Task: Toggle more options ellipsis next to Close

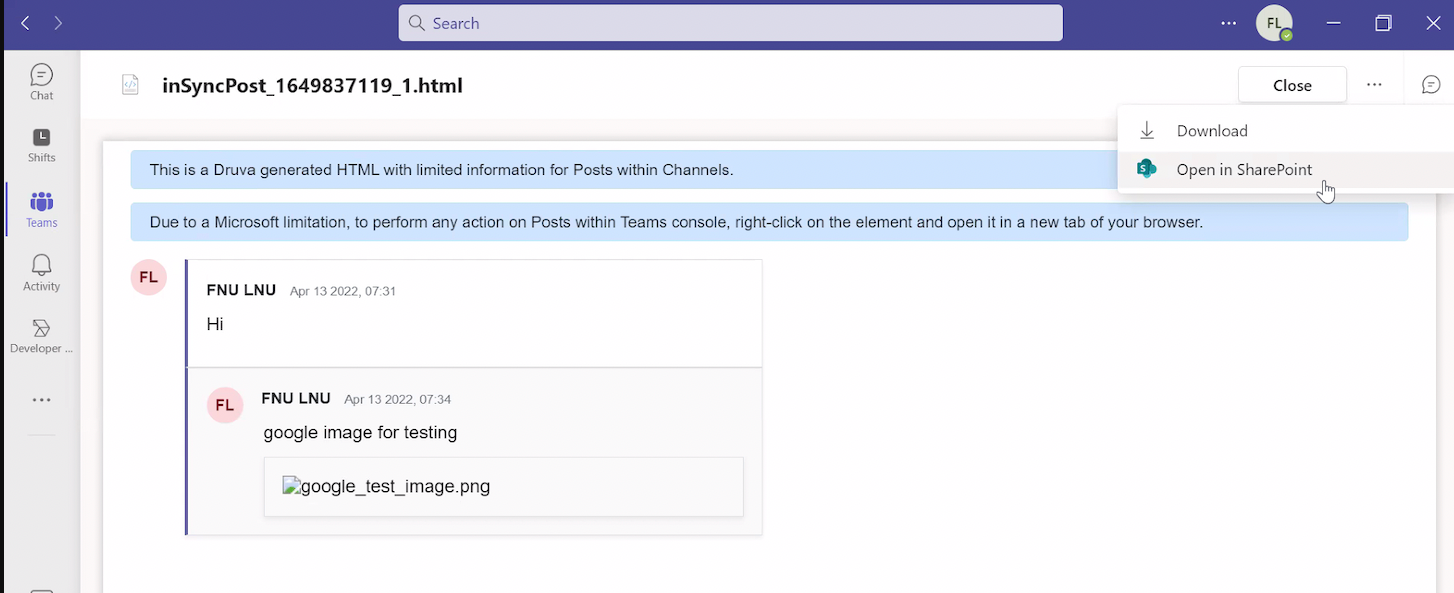Action: (x=1374, y=85)
